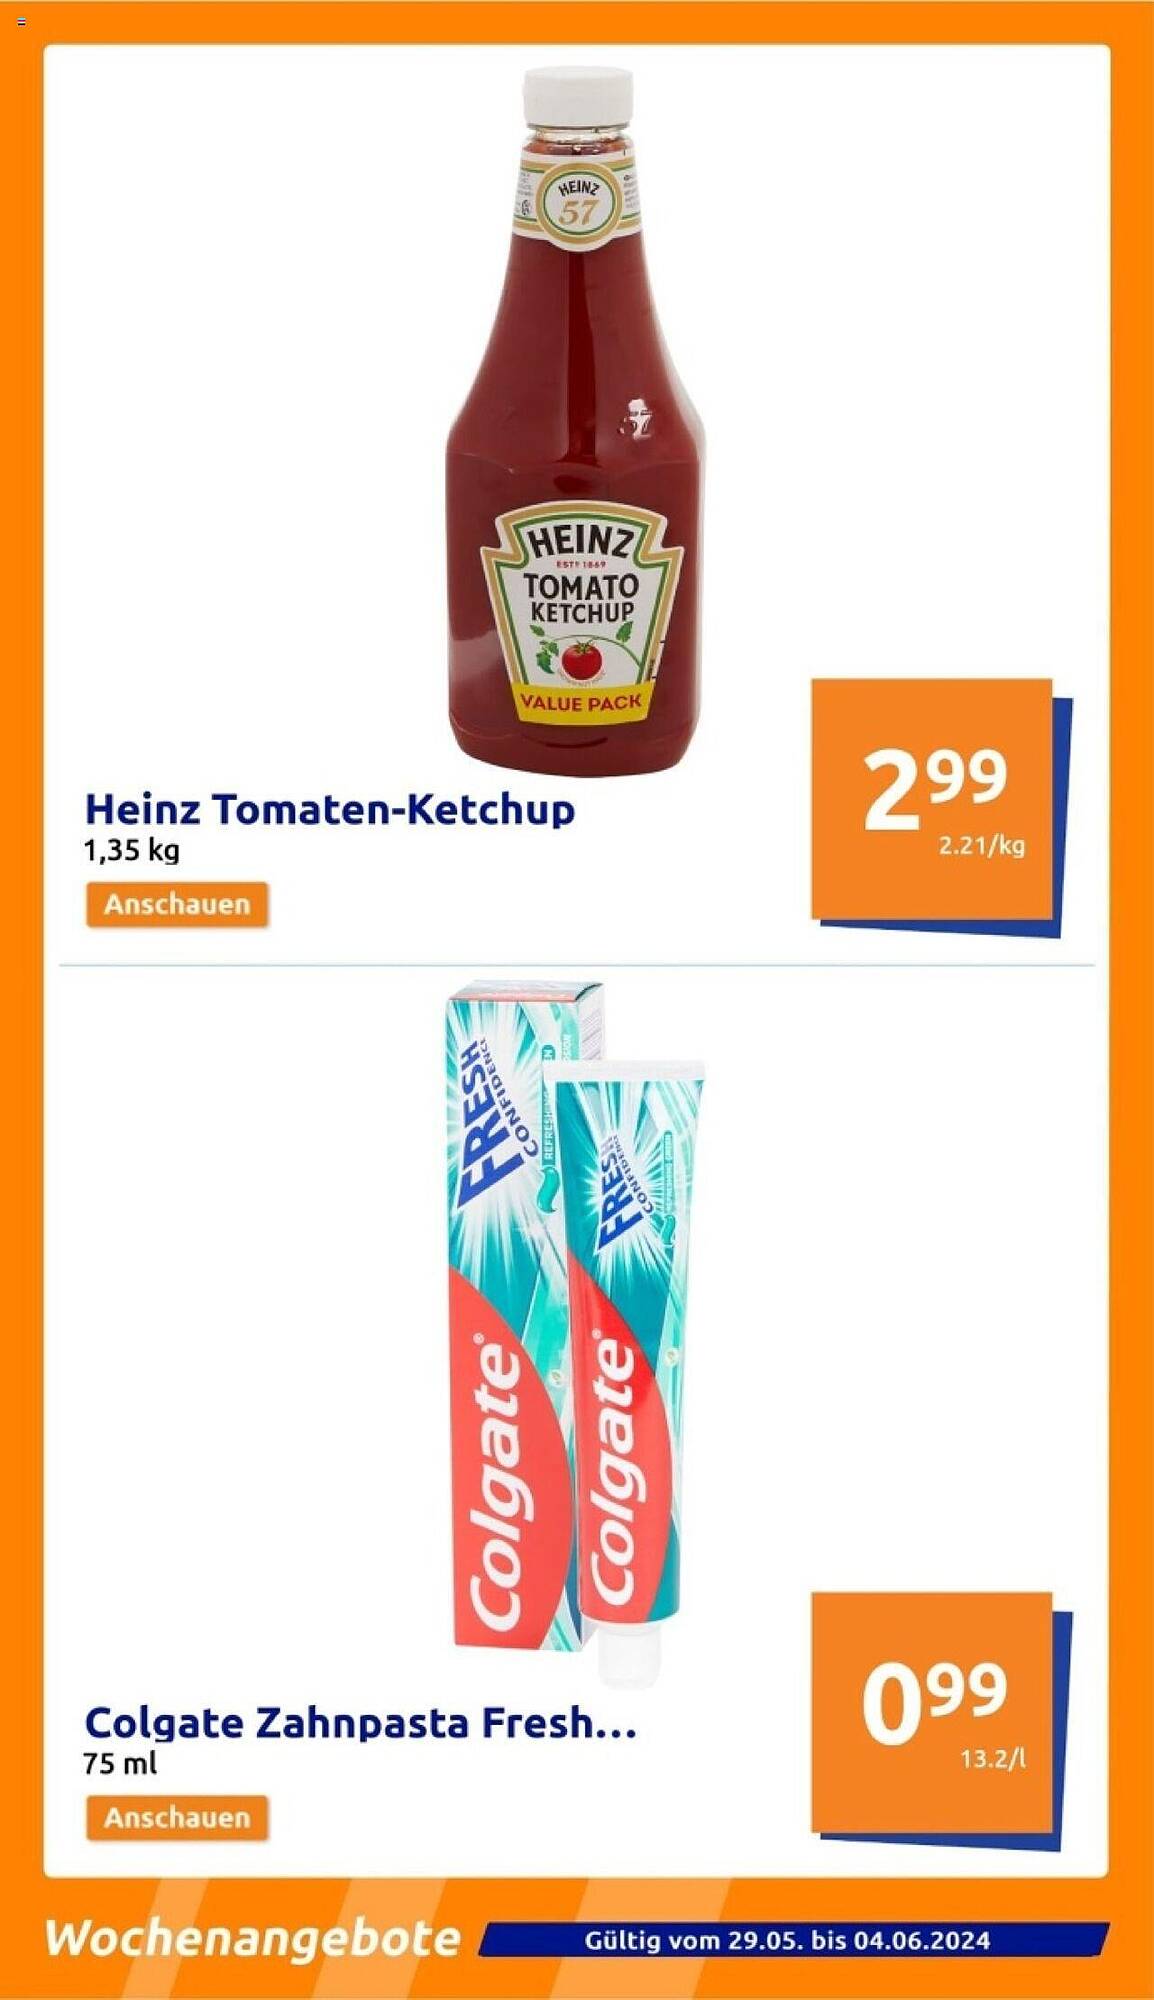
Task: Click the 1,35 kg weight text
Action: point(132,851)
